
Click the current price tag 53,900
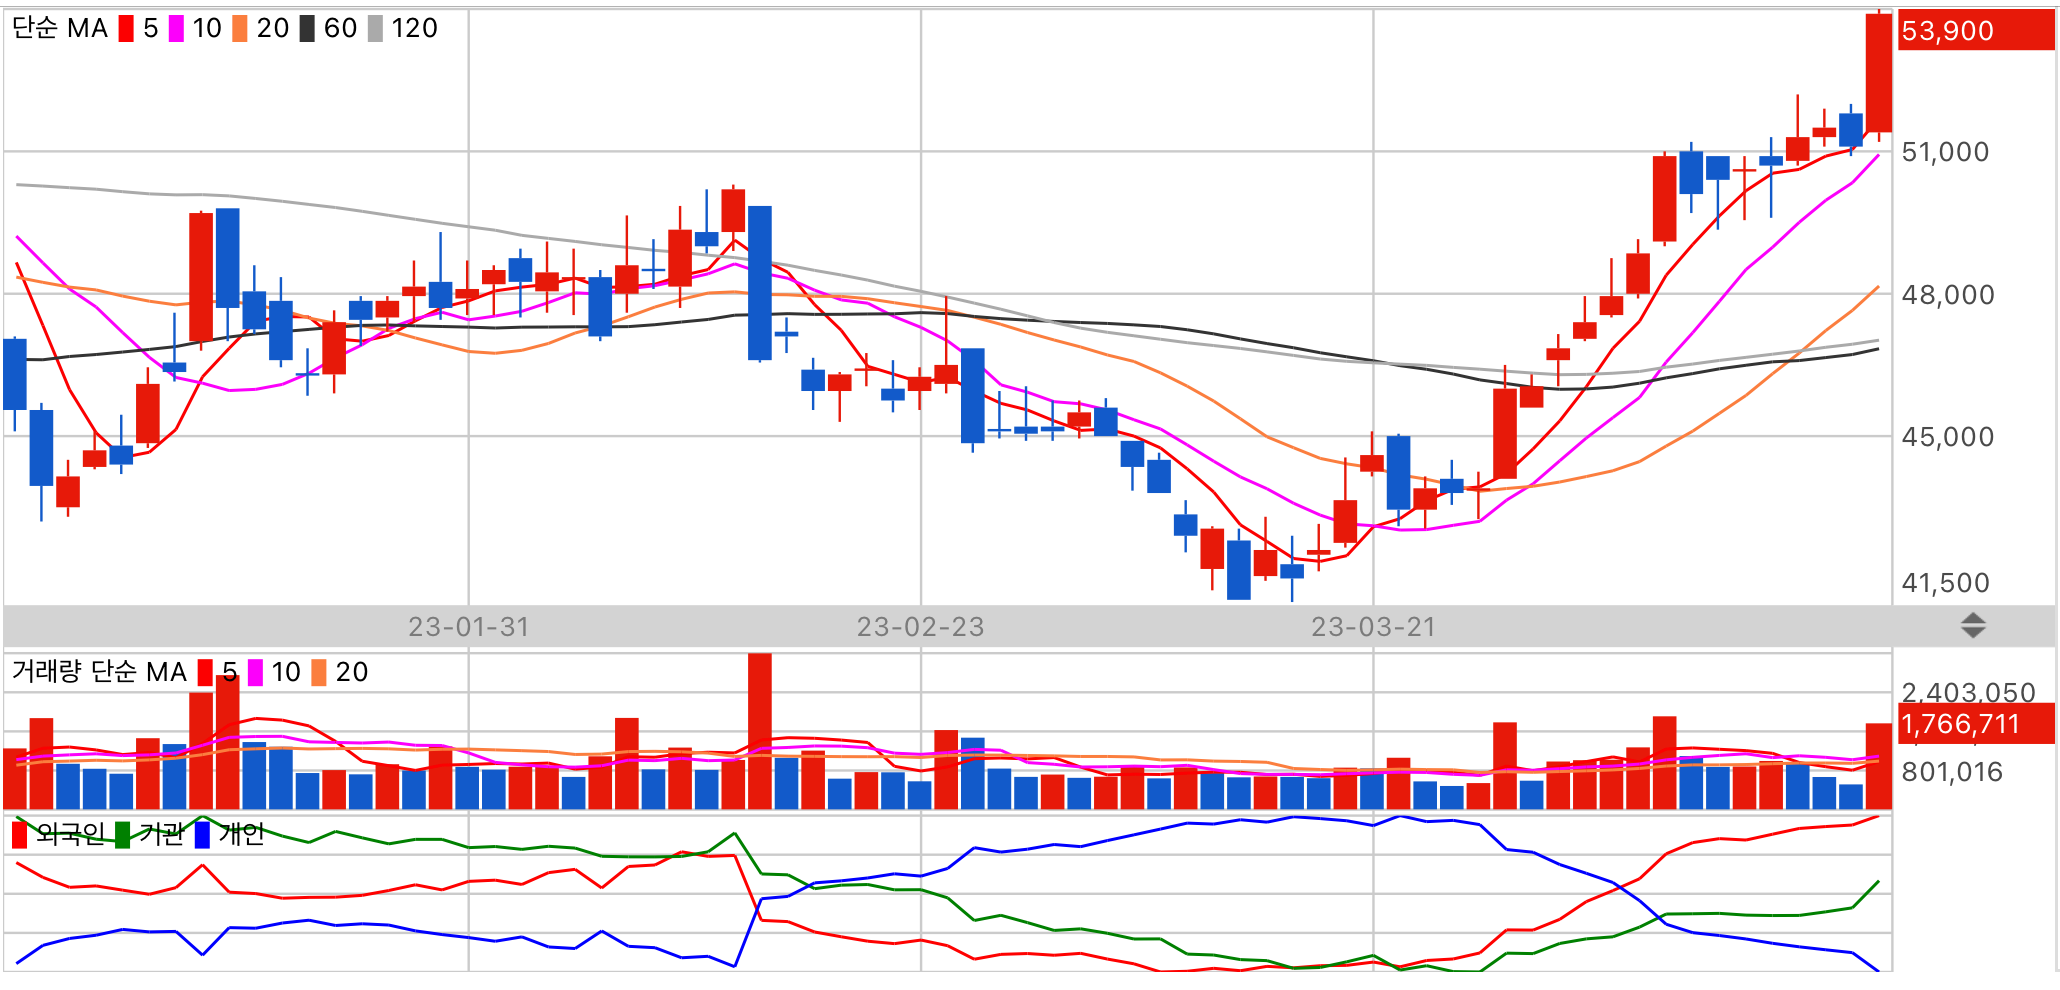point(1976,31)
